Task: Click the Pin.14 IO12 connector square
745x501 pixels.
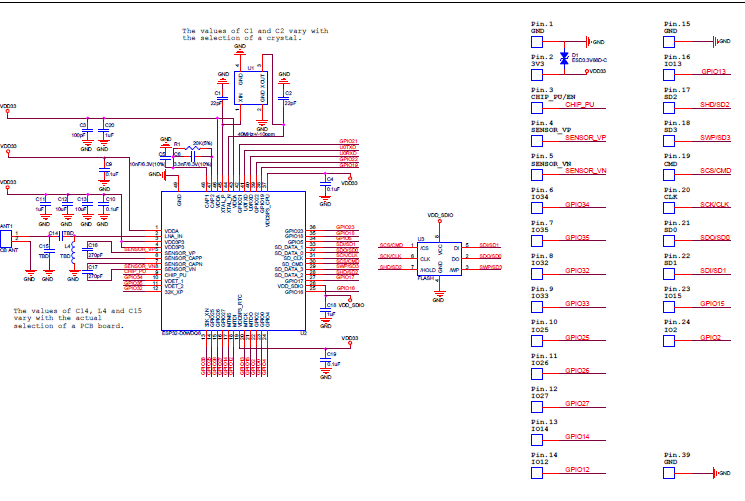Action: click(x=537, y=473)
